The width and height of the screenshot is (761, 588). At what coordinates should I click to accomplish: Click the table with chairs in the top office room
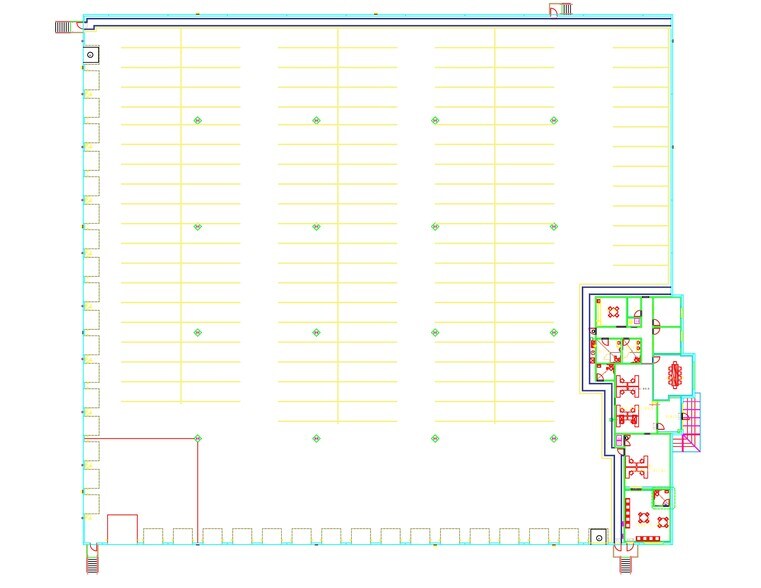(x=611, y=312)
